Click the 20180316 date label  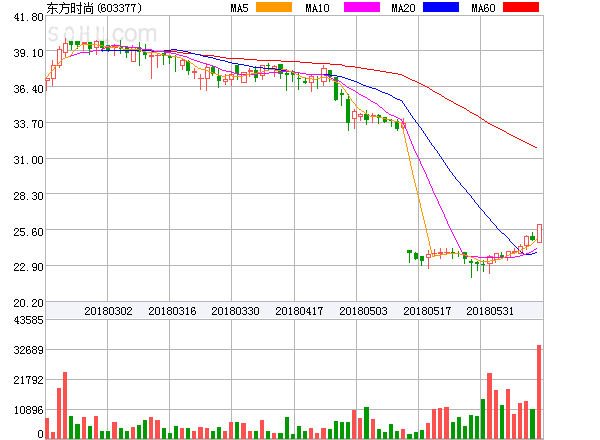tap(172, 311)
